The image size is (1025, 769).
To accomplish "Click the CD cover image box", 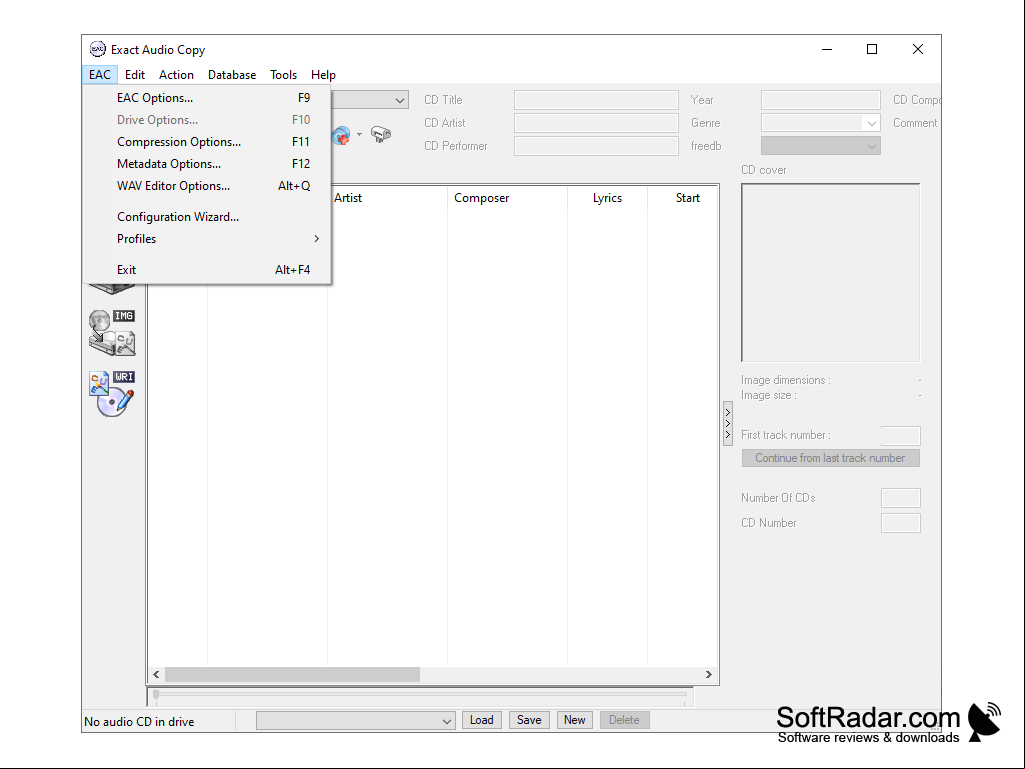I will [x=830, y=273].
